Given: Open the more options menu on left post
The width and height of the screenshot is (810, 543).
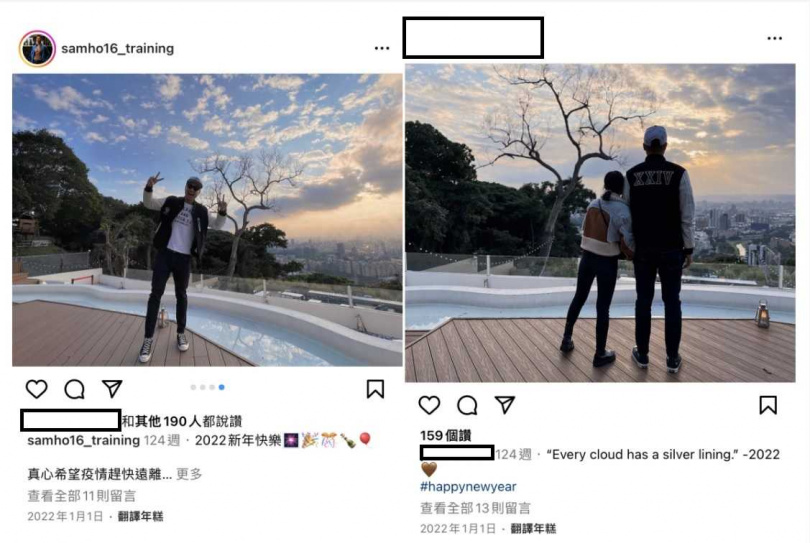Looking at the screenshot, I should pos(382,48).
